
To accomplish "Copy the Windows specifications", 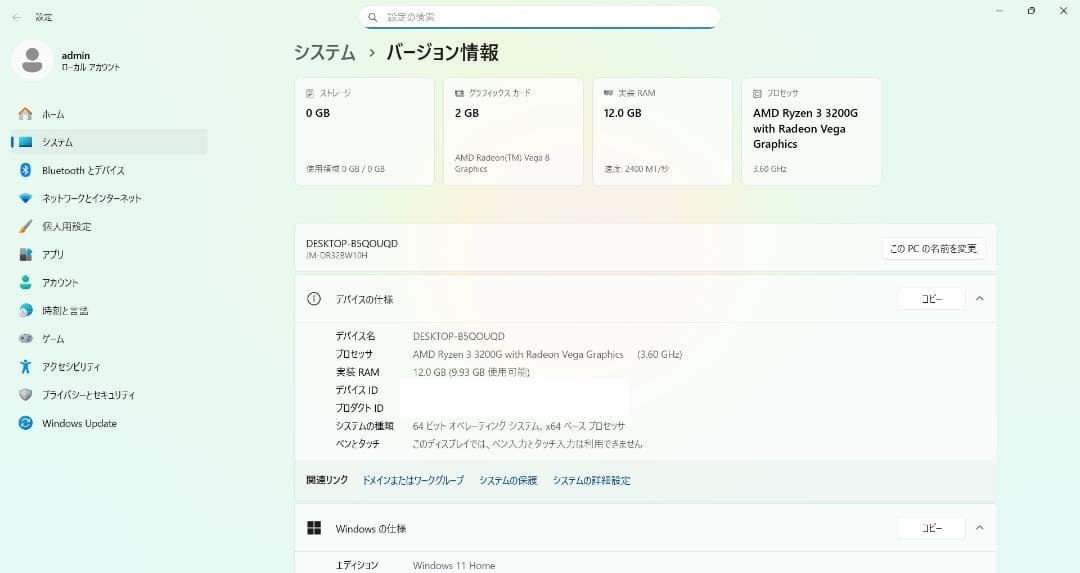I will (931, 528).
